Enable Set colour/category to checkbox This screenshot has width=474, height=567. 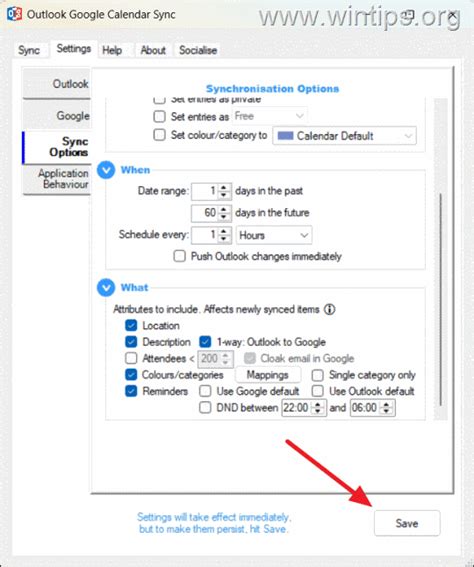click(159, 135)
